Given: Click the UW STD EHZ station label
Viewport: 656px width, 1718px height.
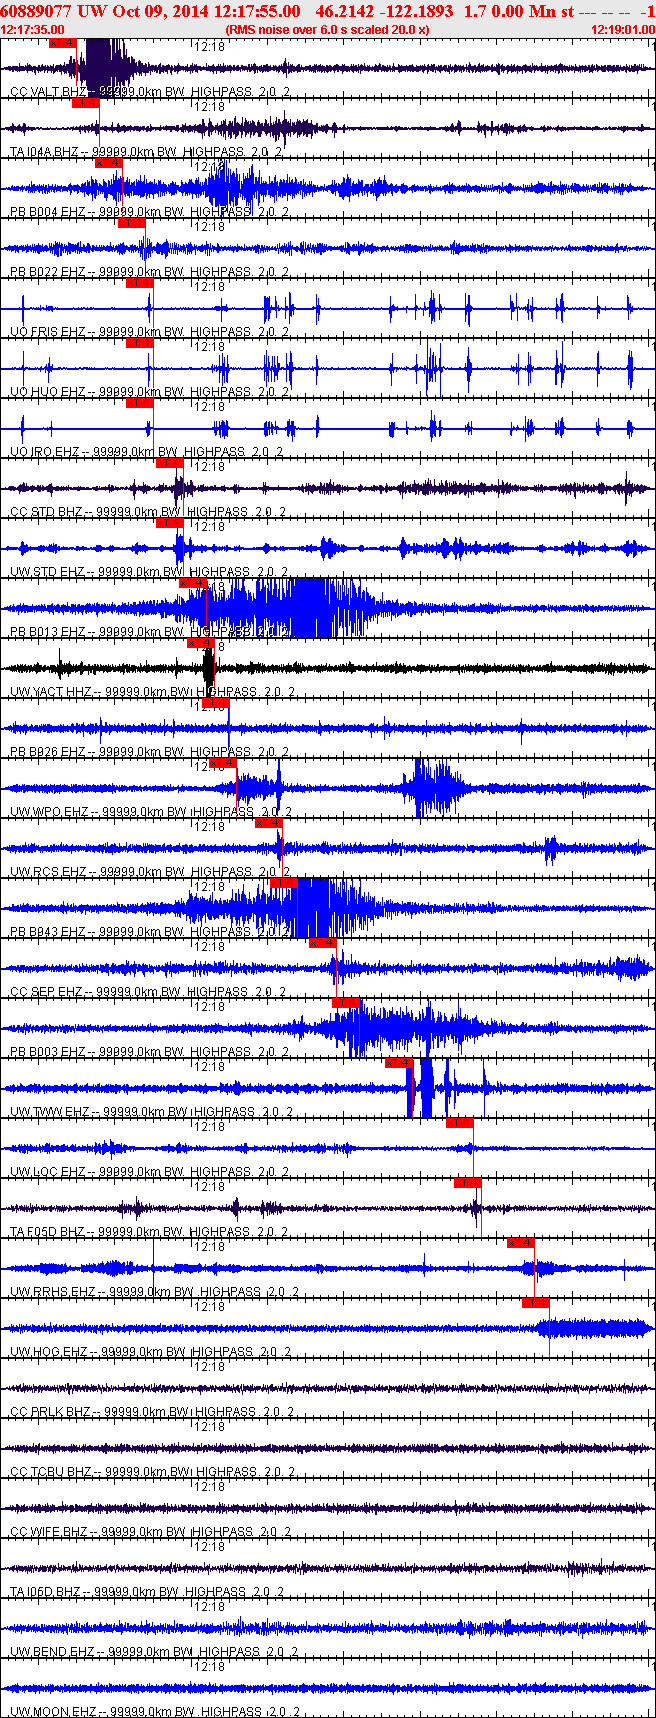Looking at the screenshot, I should click(x=48, y=572).
